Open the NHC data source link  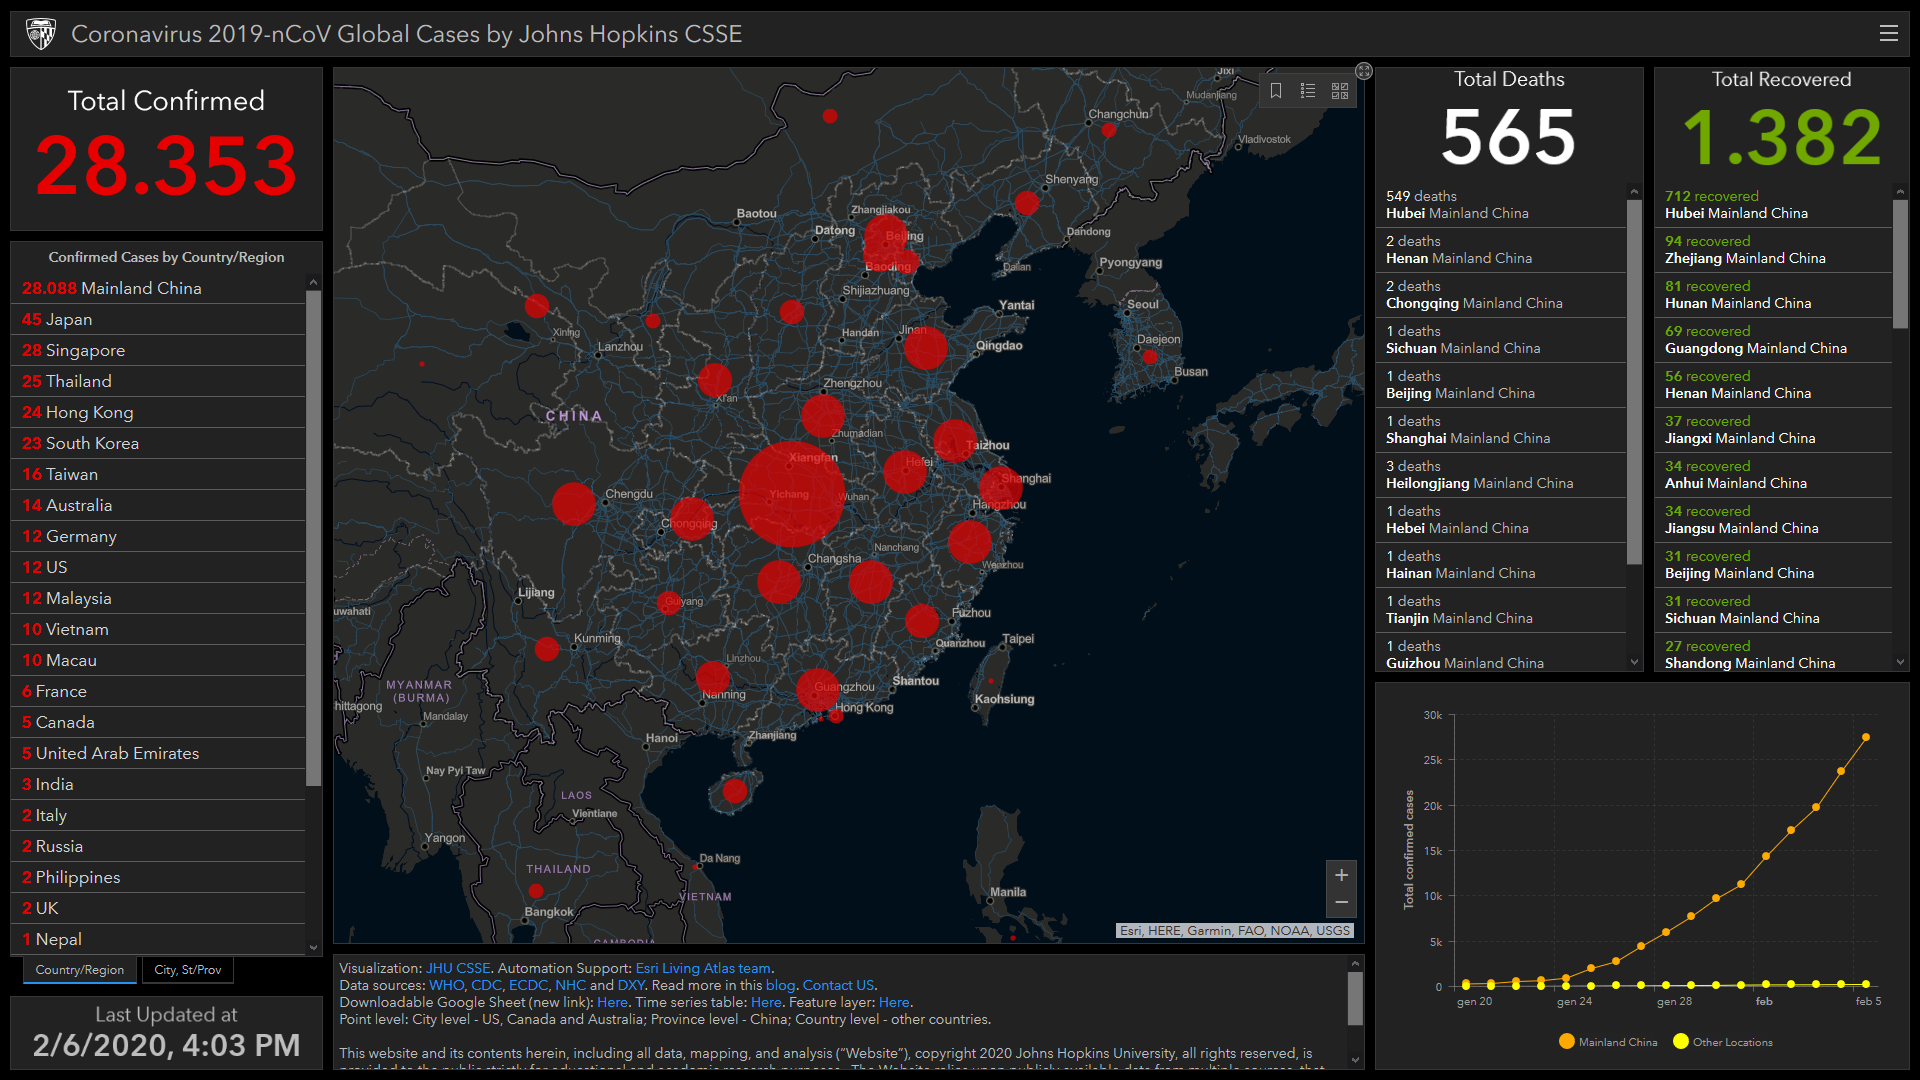570,985
